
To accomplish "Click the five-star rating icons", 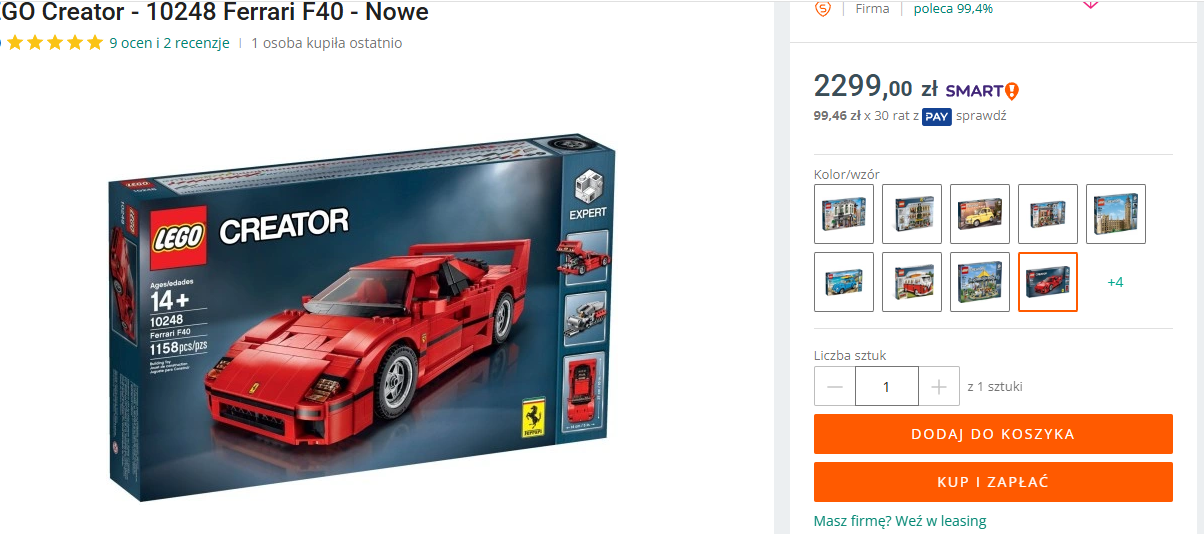I will (x=54, y=42).
